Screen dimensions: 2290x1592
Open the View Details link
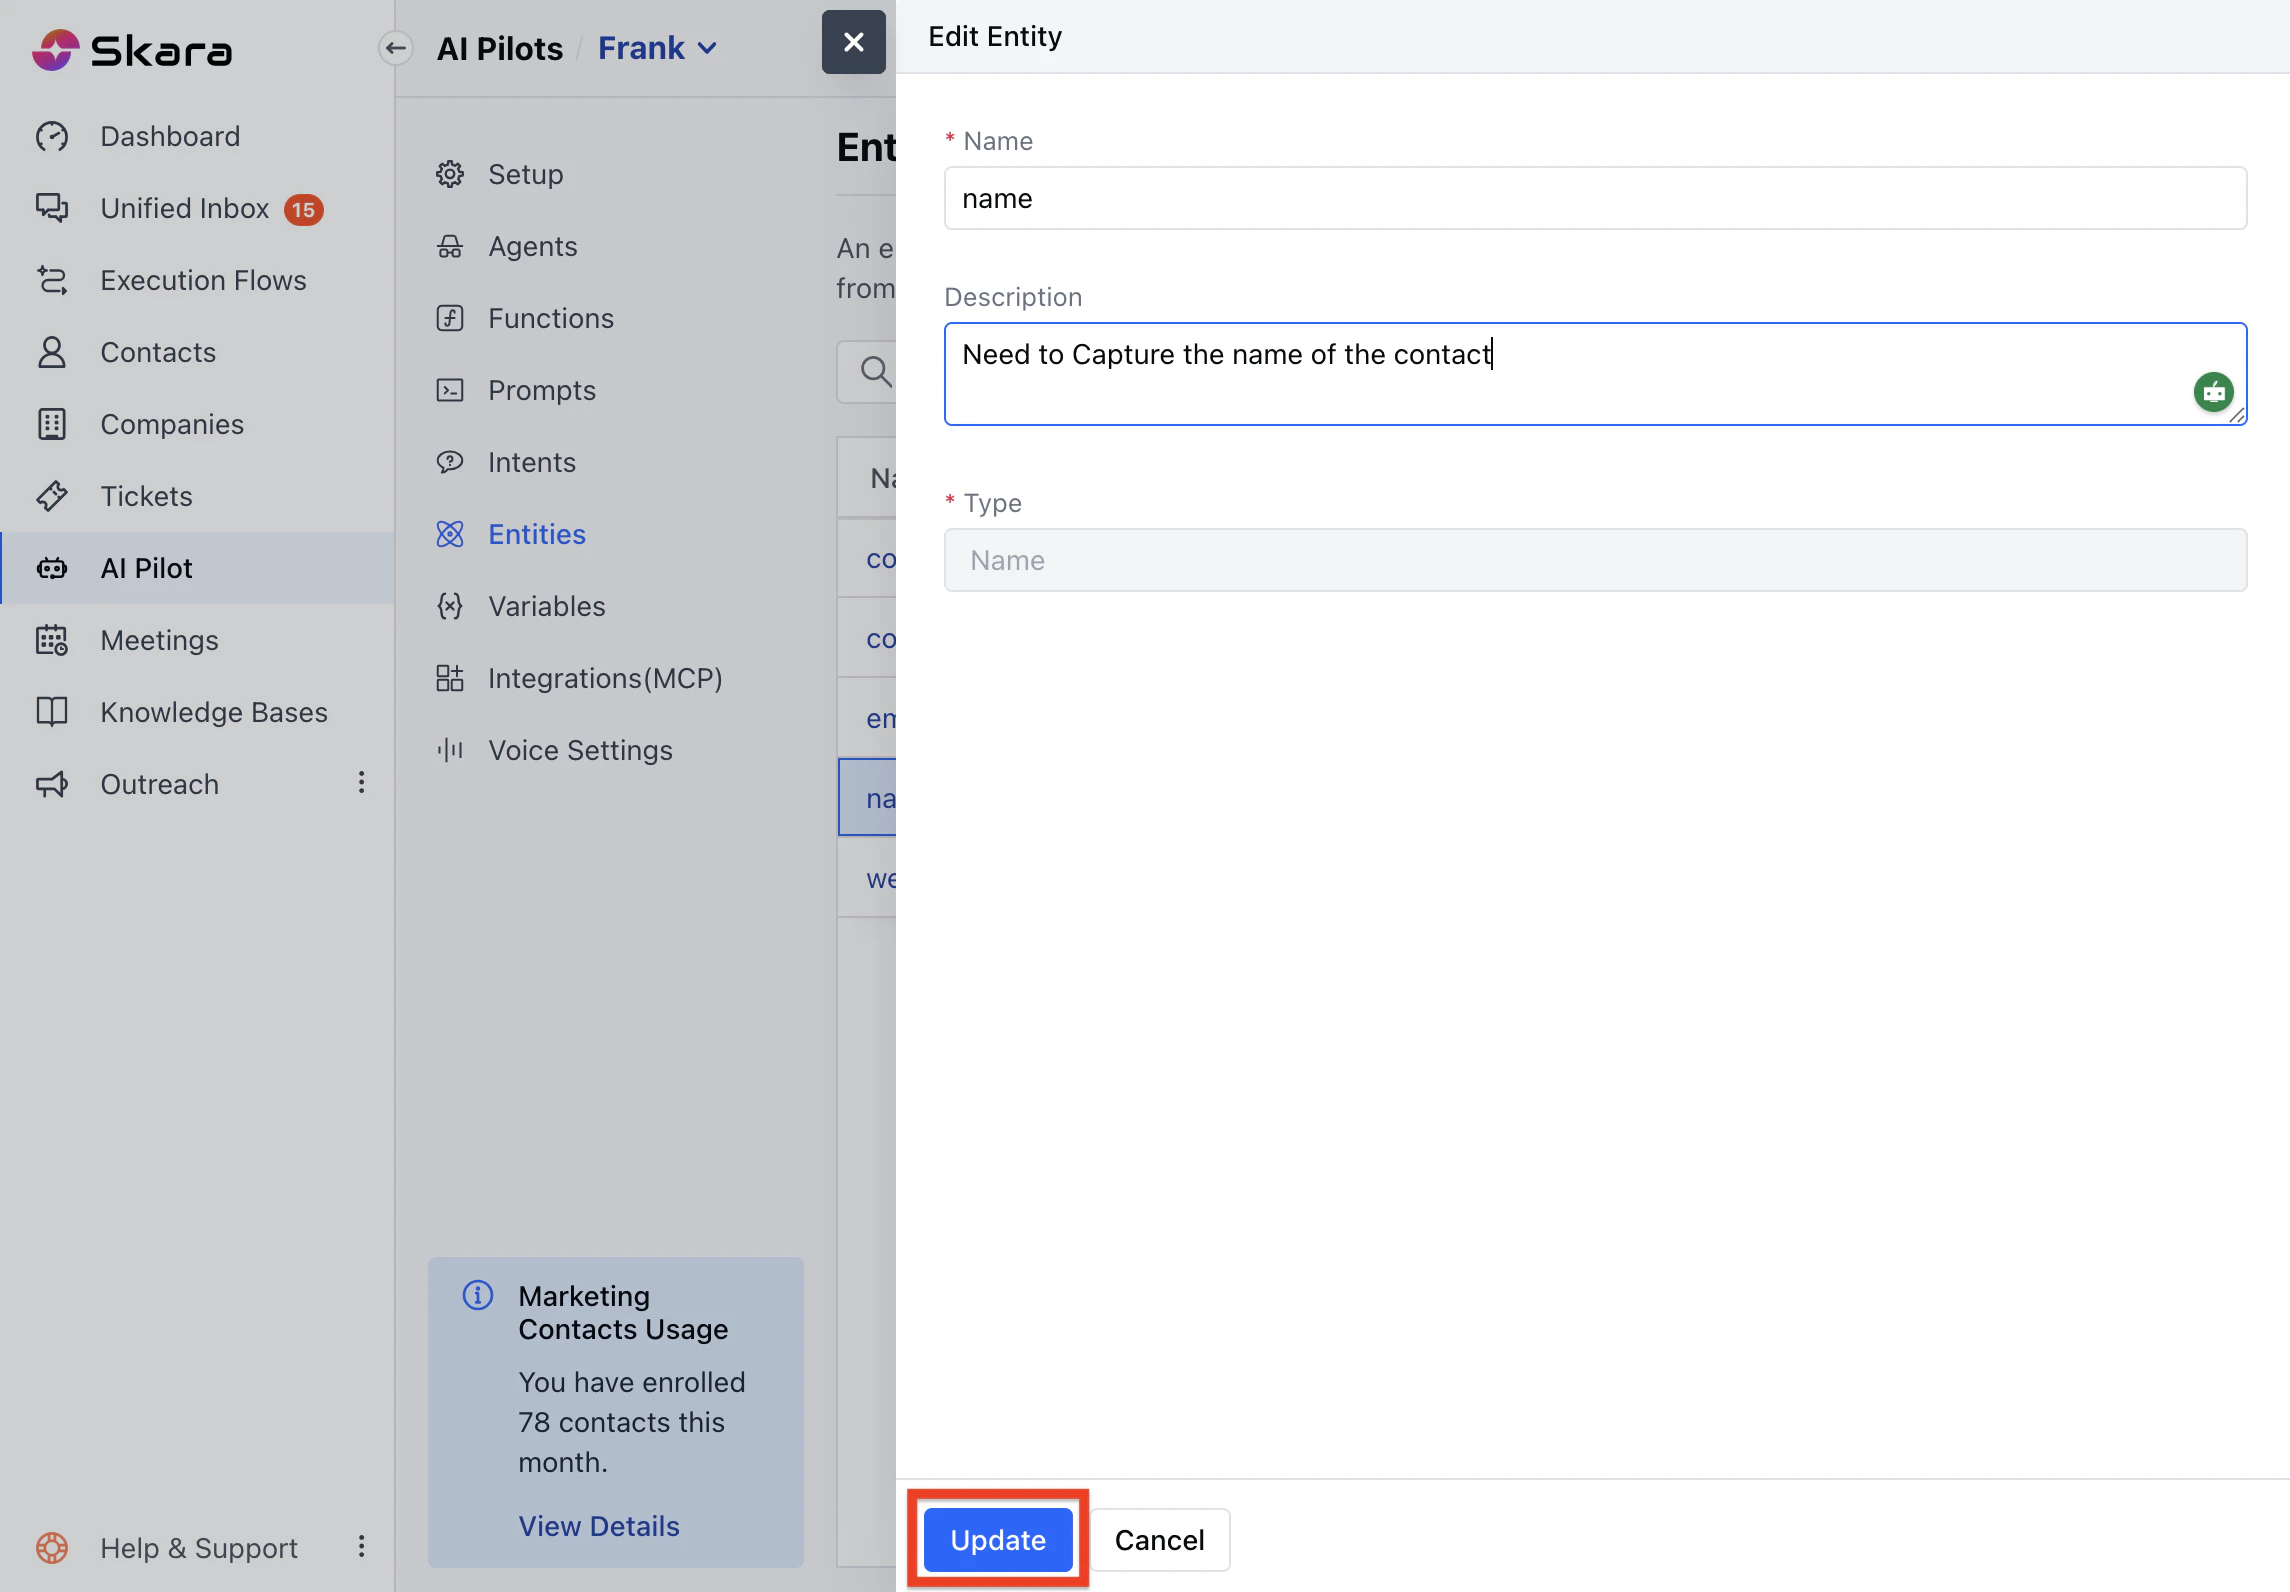(598, 1526)
